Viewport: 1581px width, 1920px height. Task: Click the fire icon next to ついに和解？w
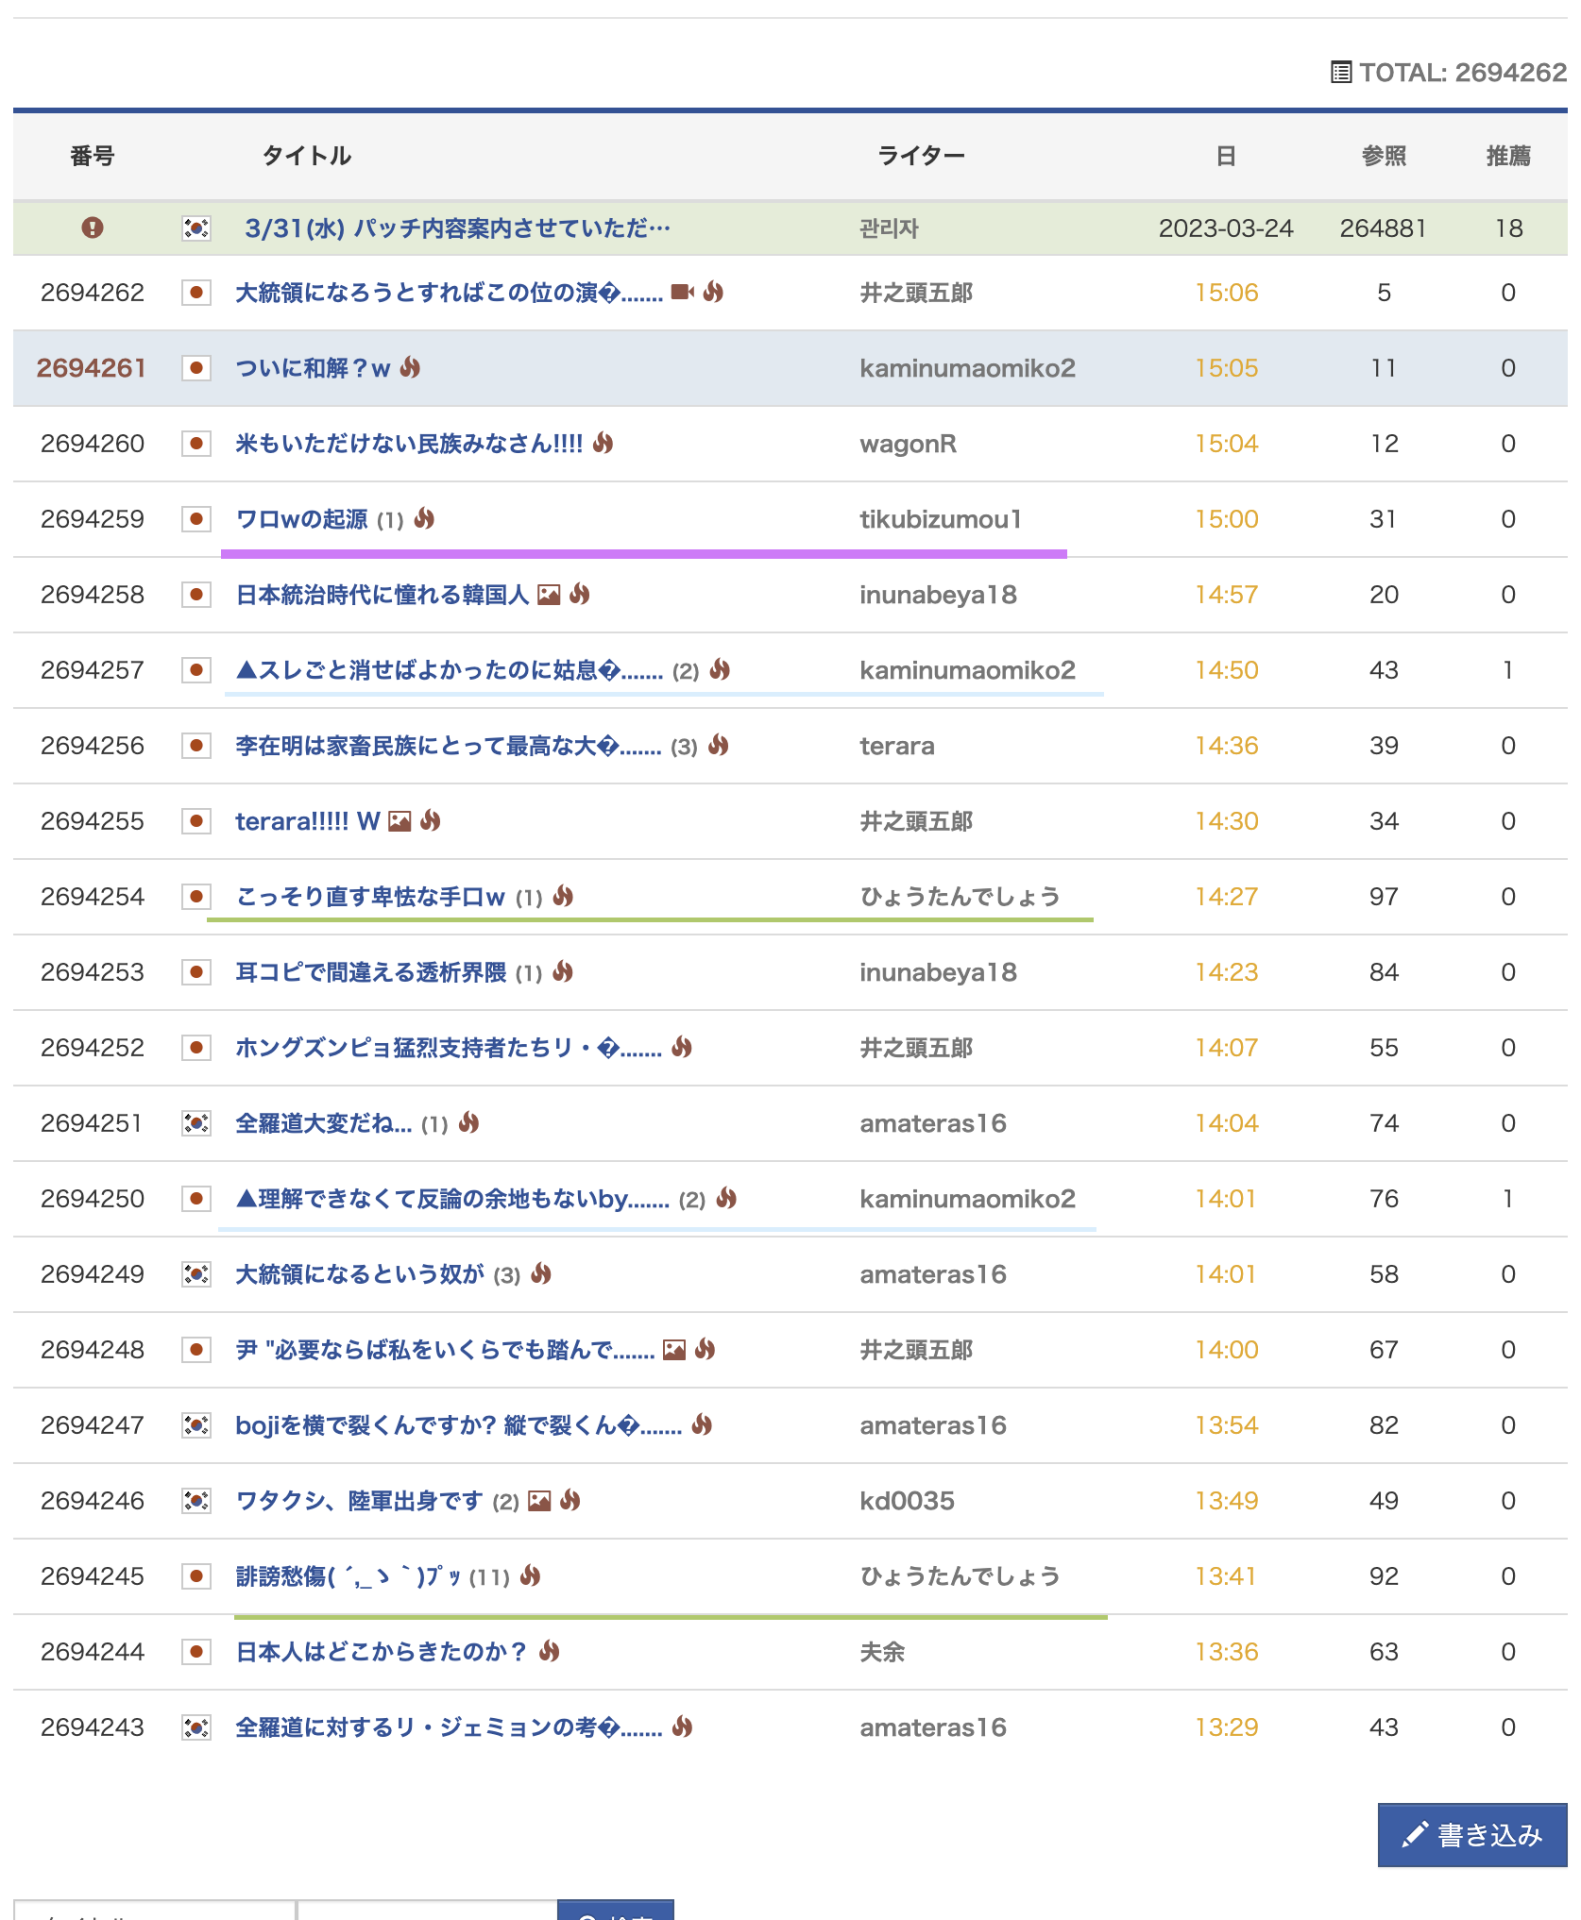410,368
